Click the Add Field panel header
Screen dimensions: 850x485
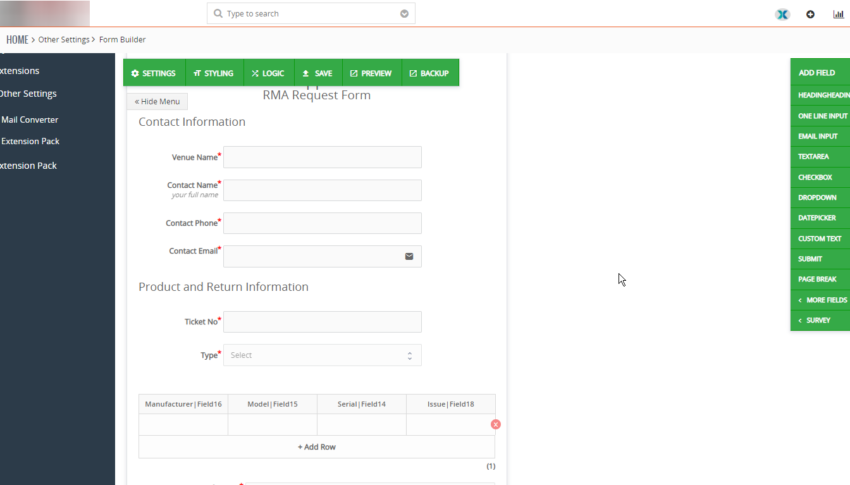(820, 73)
